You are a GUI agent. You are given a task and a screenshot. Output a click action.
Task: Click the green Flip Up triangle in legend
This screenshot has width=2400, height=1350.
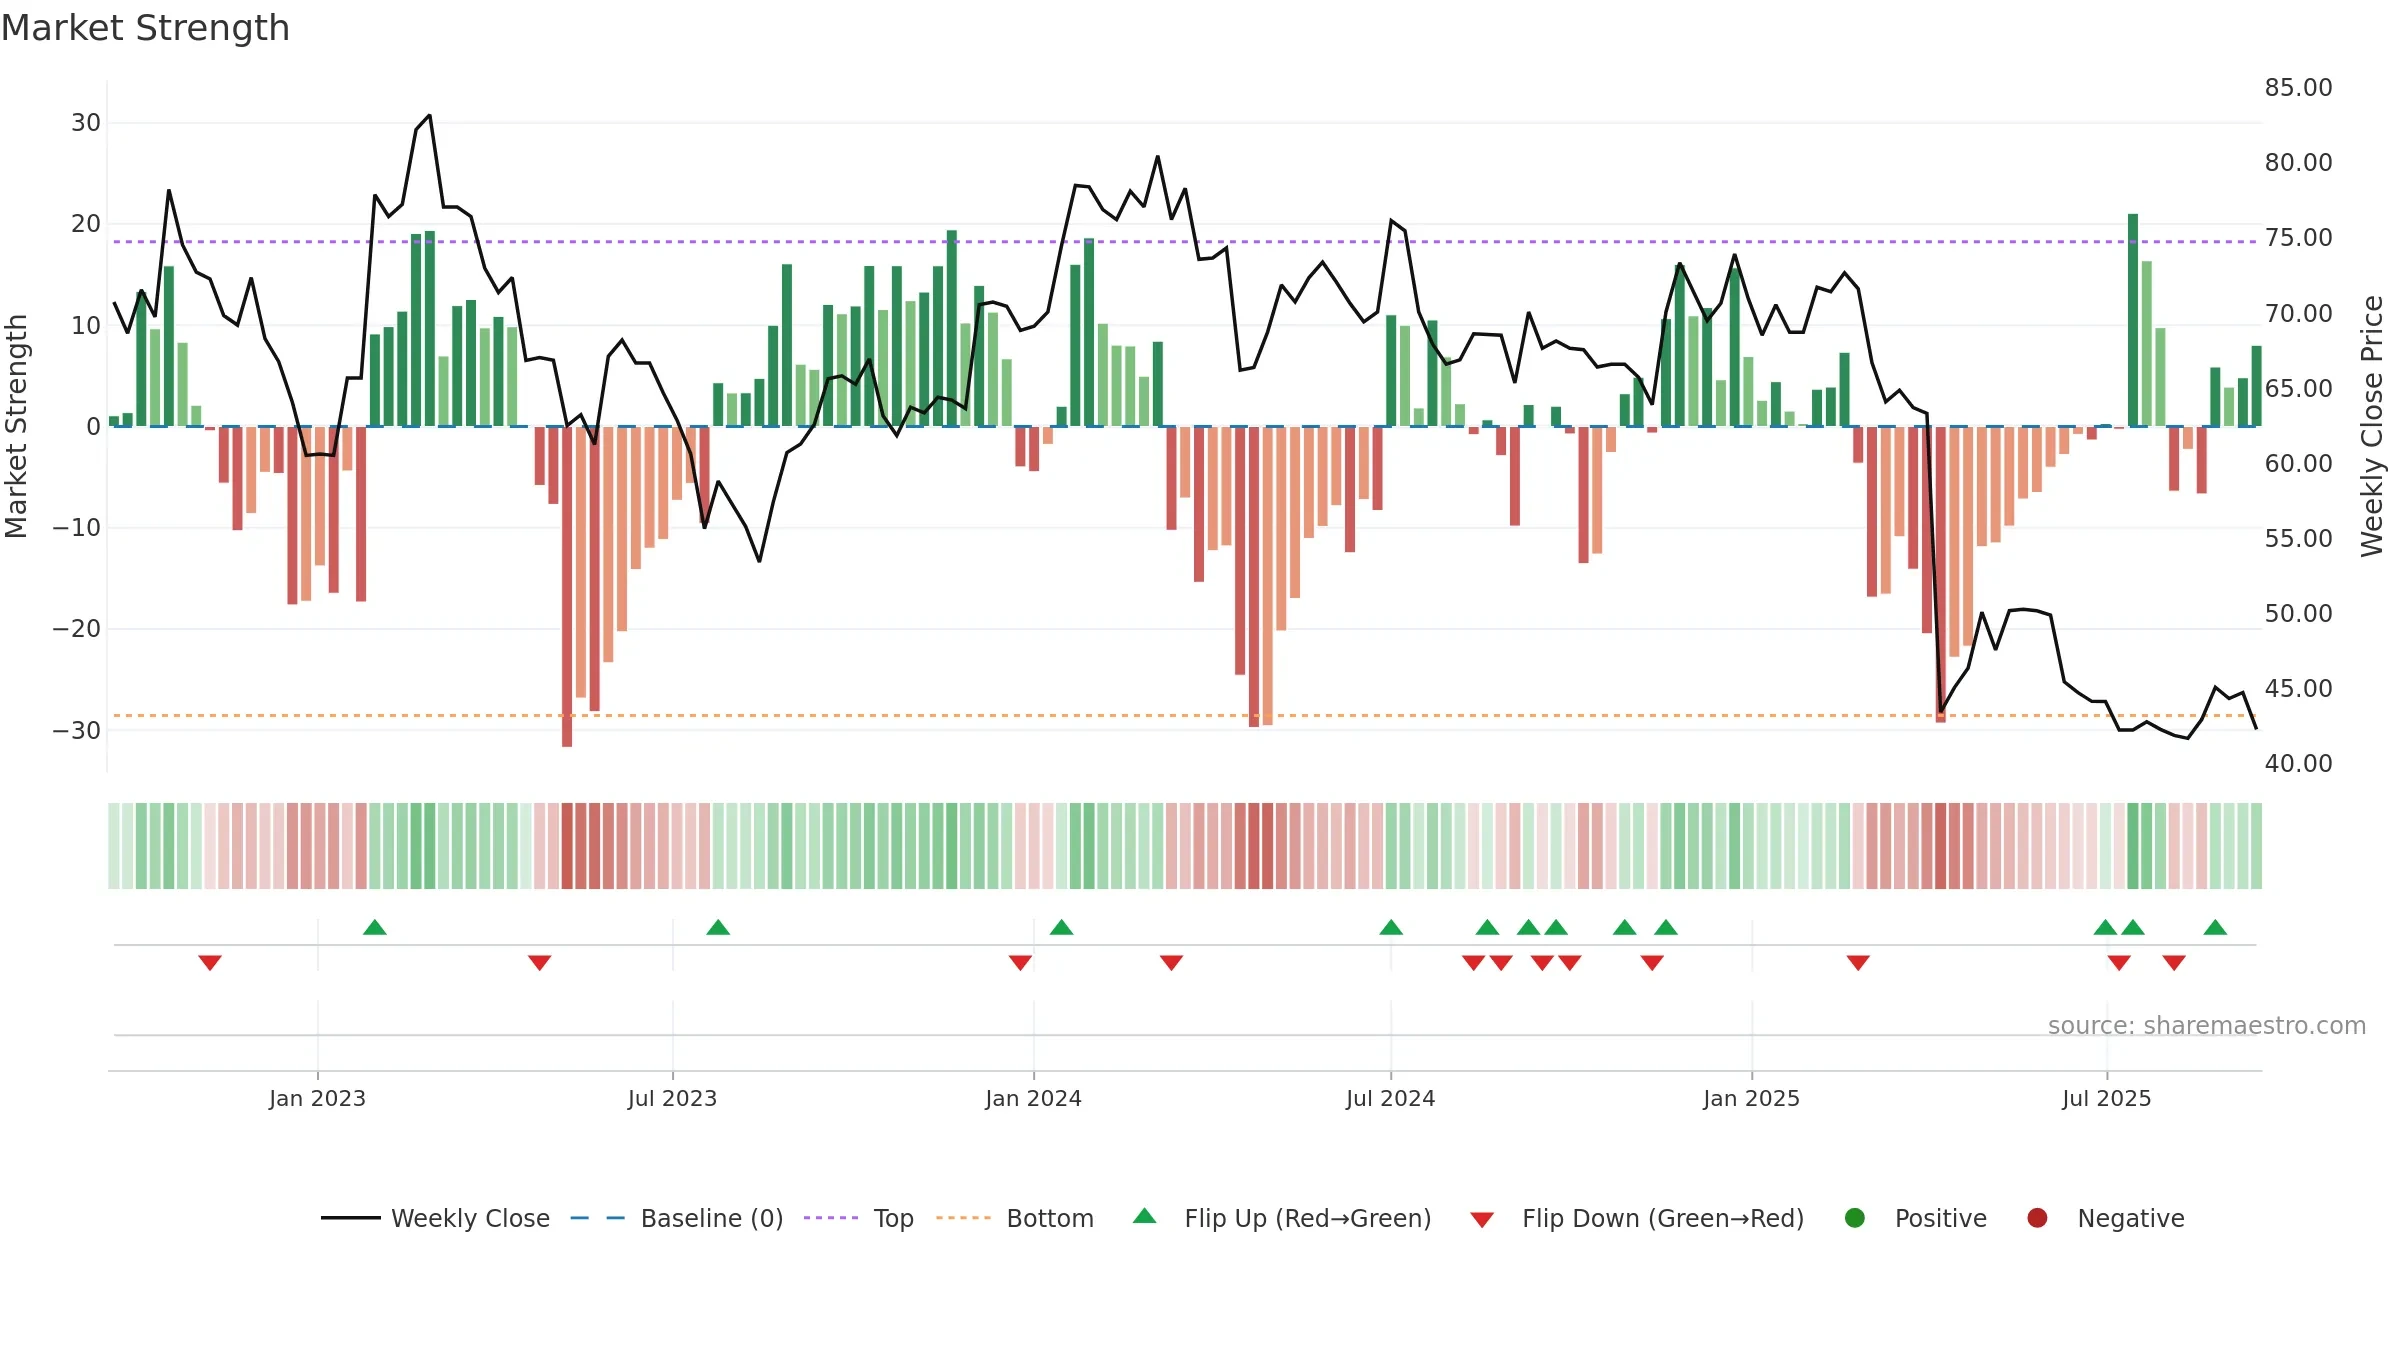tap(1145, 1216)
